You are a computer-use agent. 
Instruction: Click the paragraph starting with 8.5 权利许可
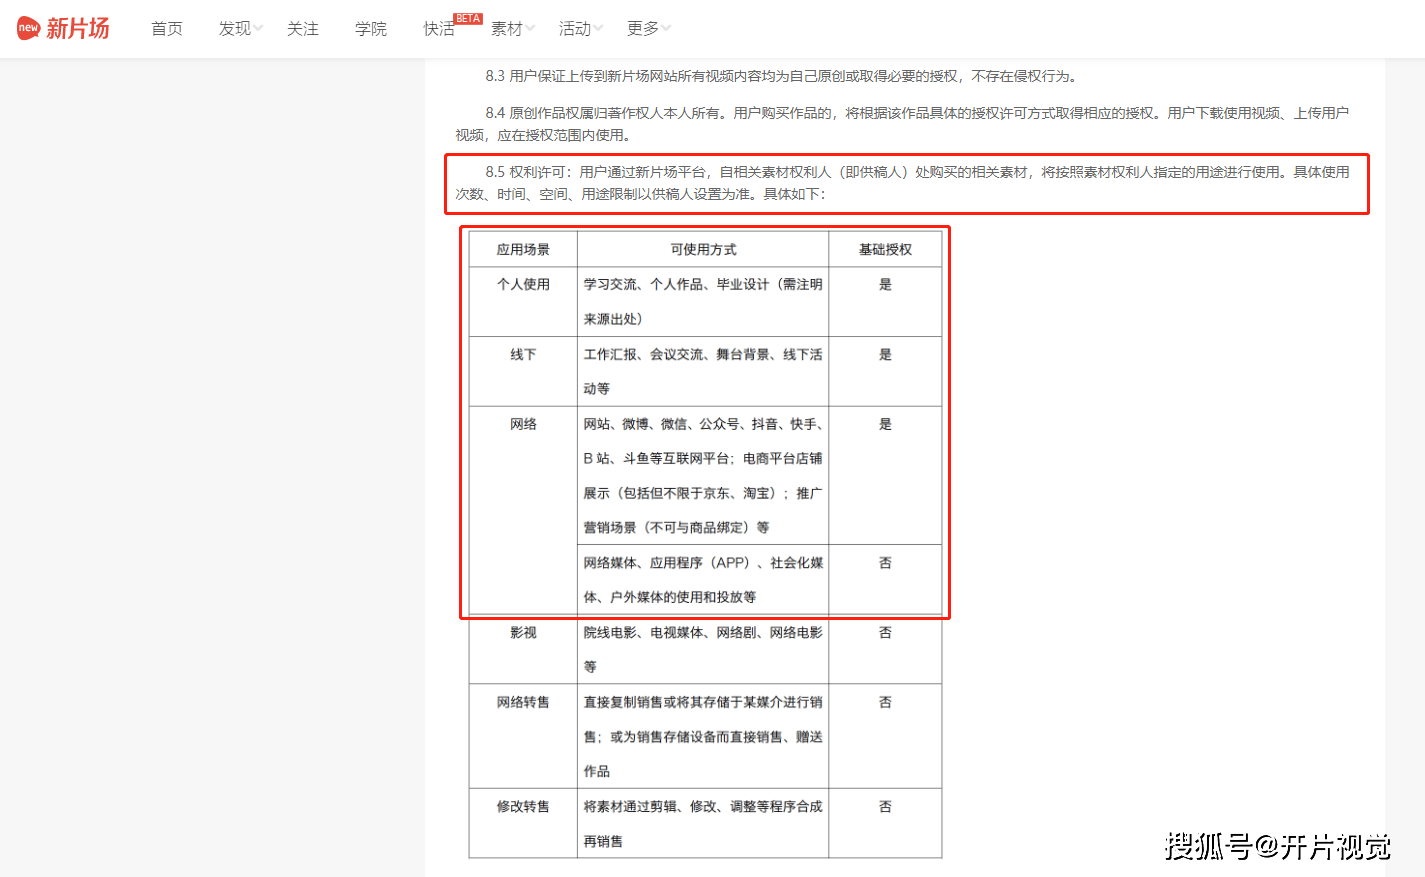902,183
